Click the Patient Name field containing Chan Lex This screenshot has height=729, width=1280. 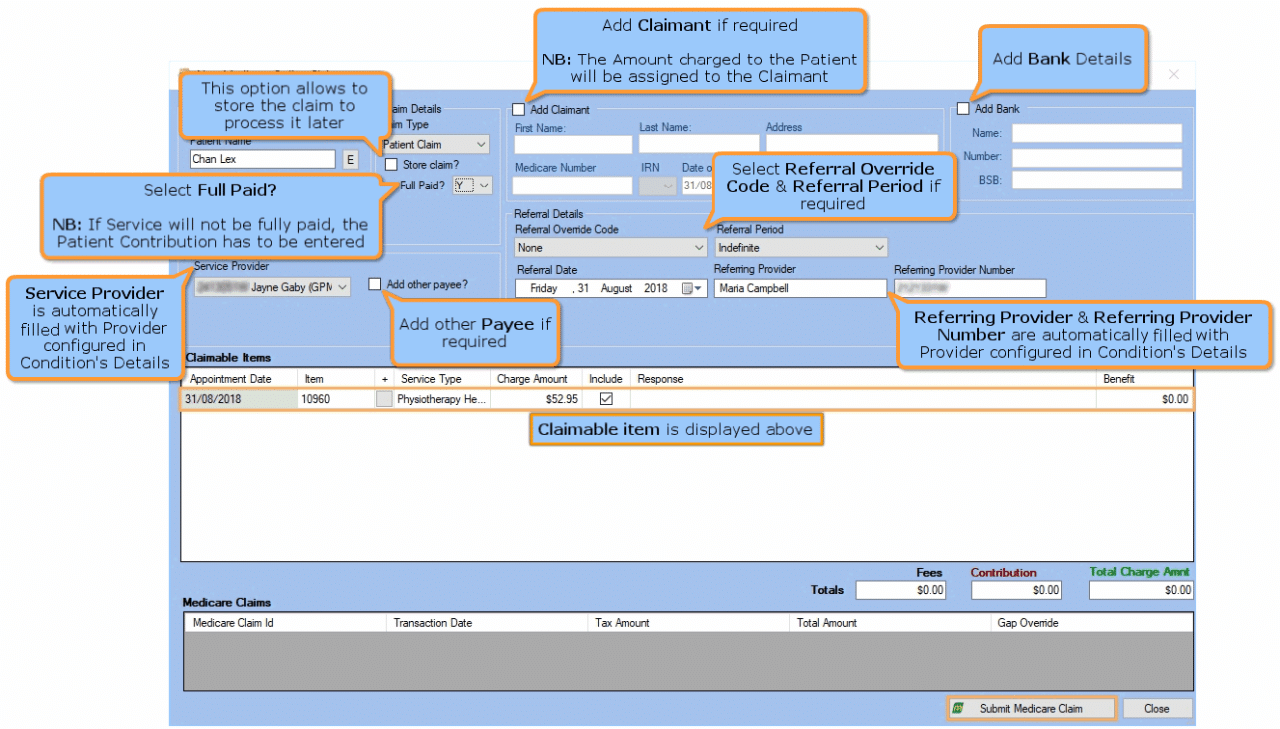point(263,159)
